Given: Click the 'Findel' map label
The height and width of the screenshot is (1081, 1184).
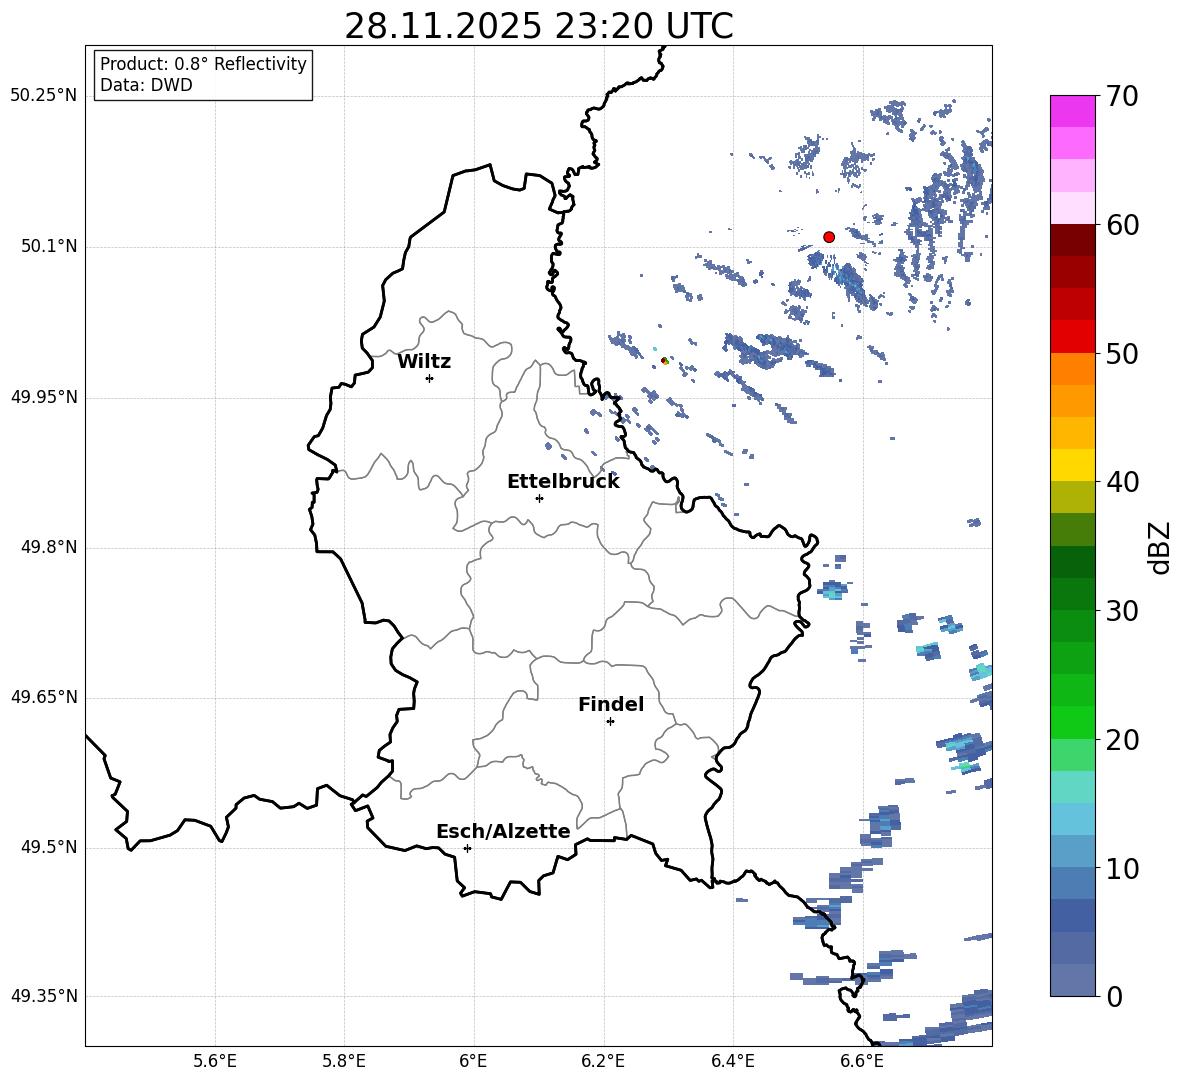Looking at the screenshot, I should [611, 704].
